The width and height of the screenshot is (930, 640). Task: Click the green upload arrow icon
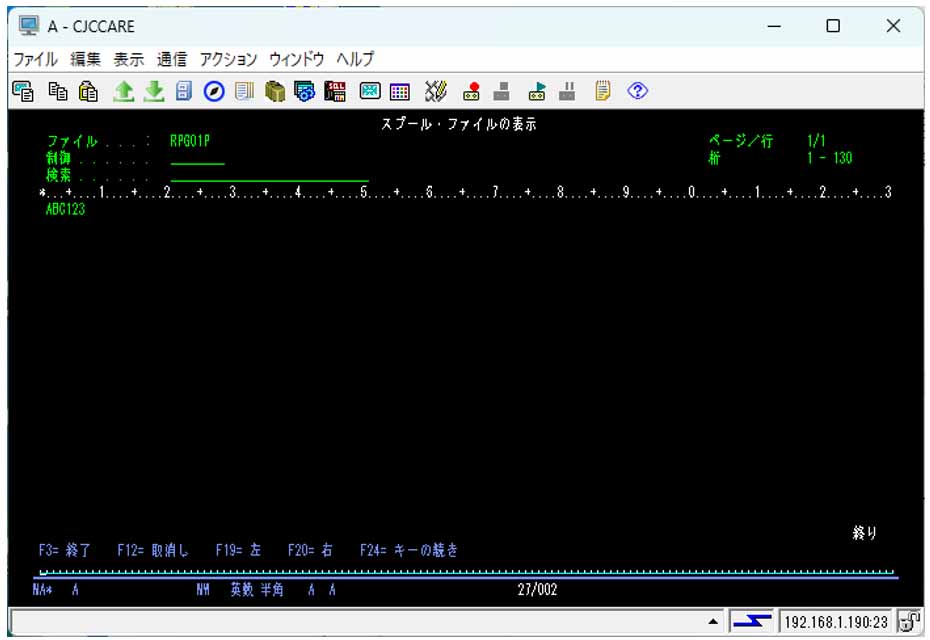122,92
